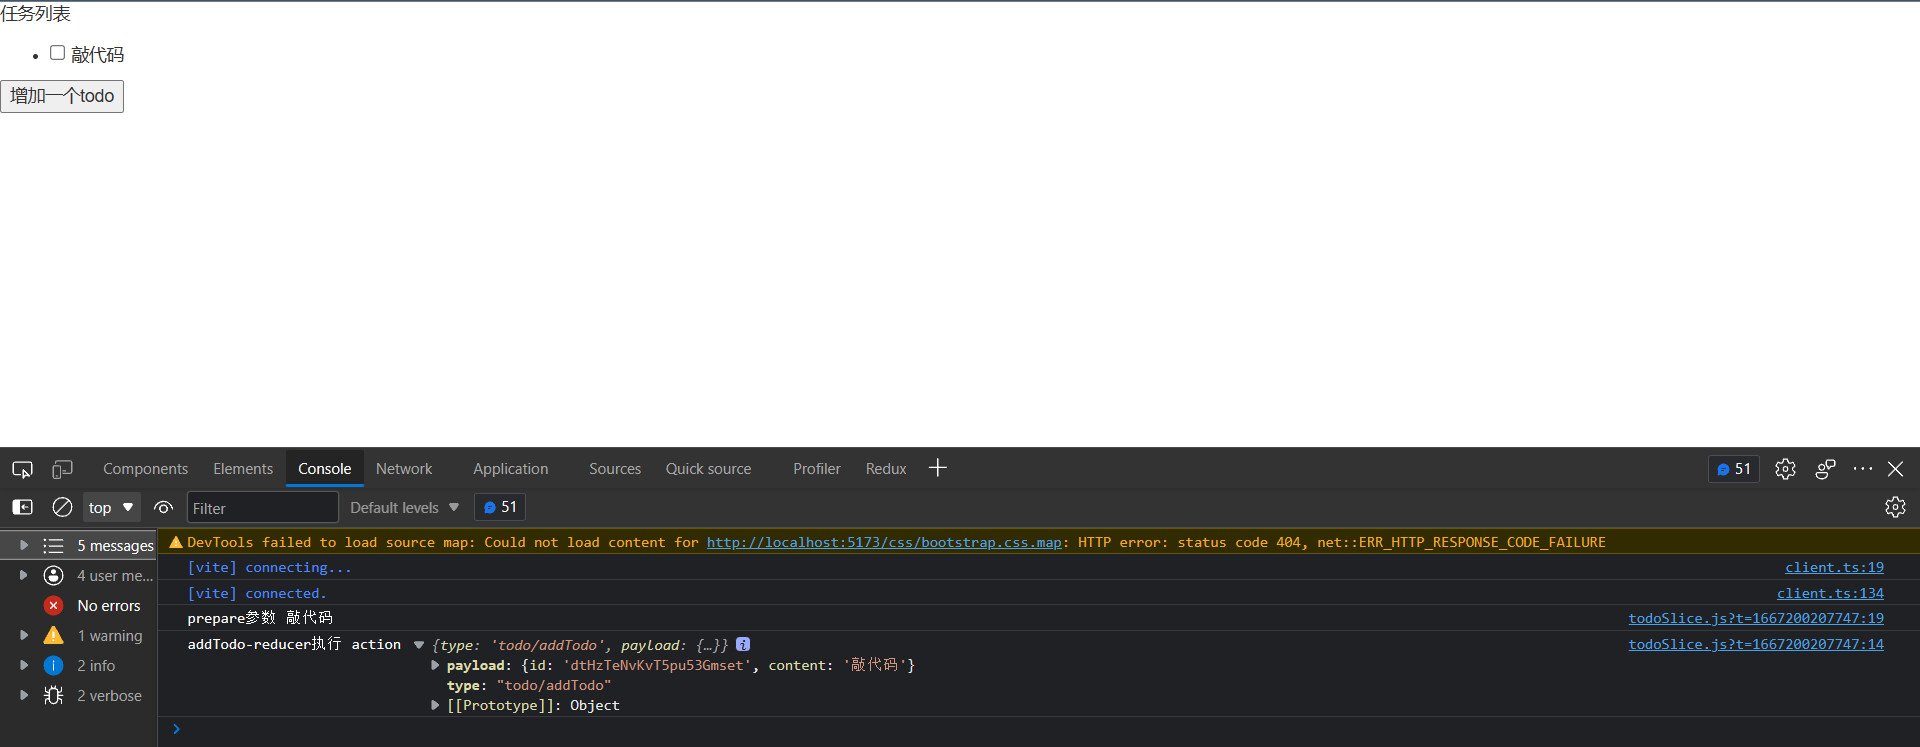Open console settings gear on filter row
This screenshot has width=1920, height=747.
click(1895, 507)
